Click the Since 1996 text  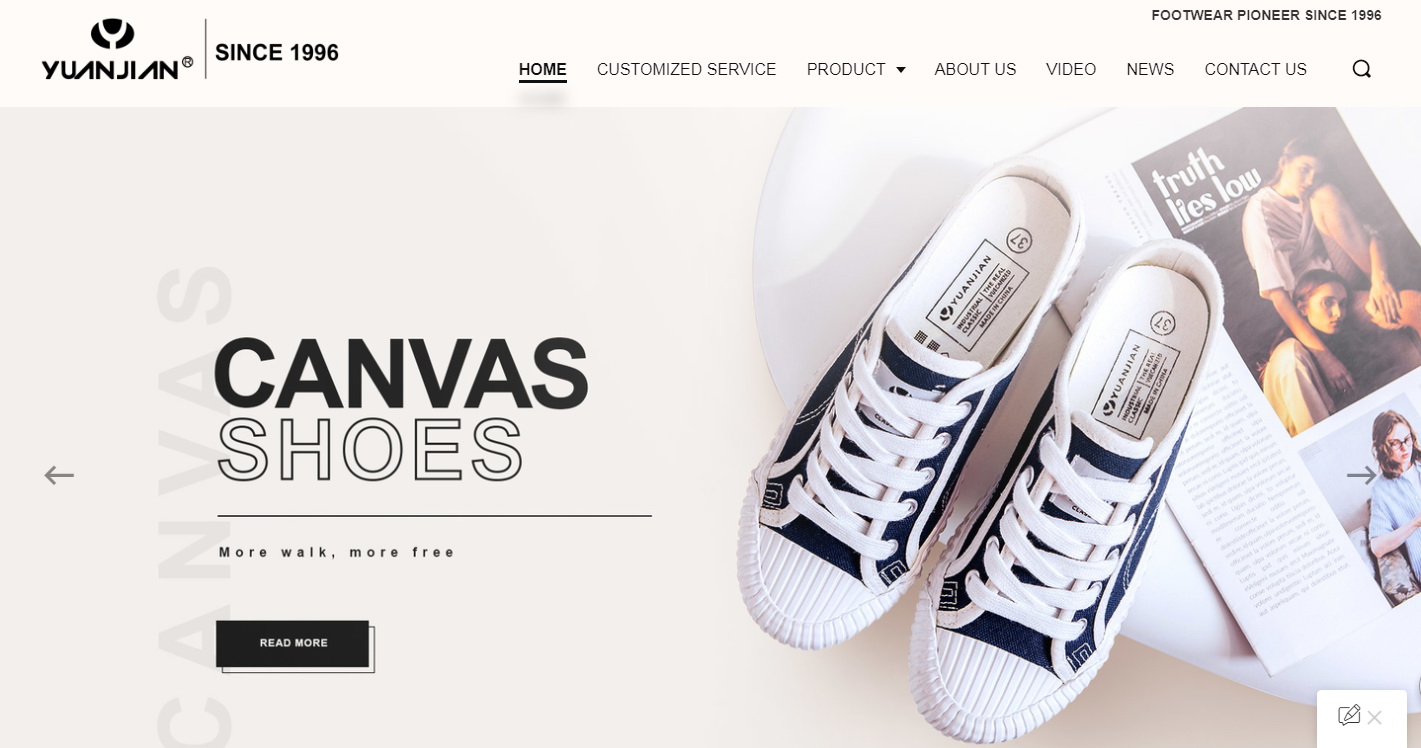pyautogui.click(x=277, y=52)
